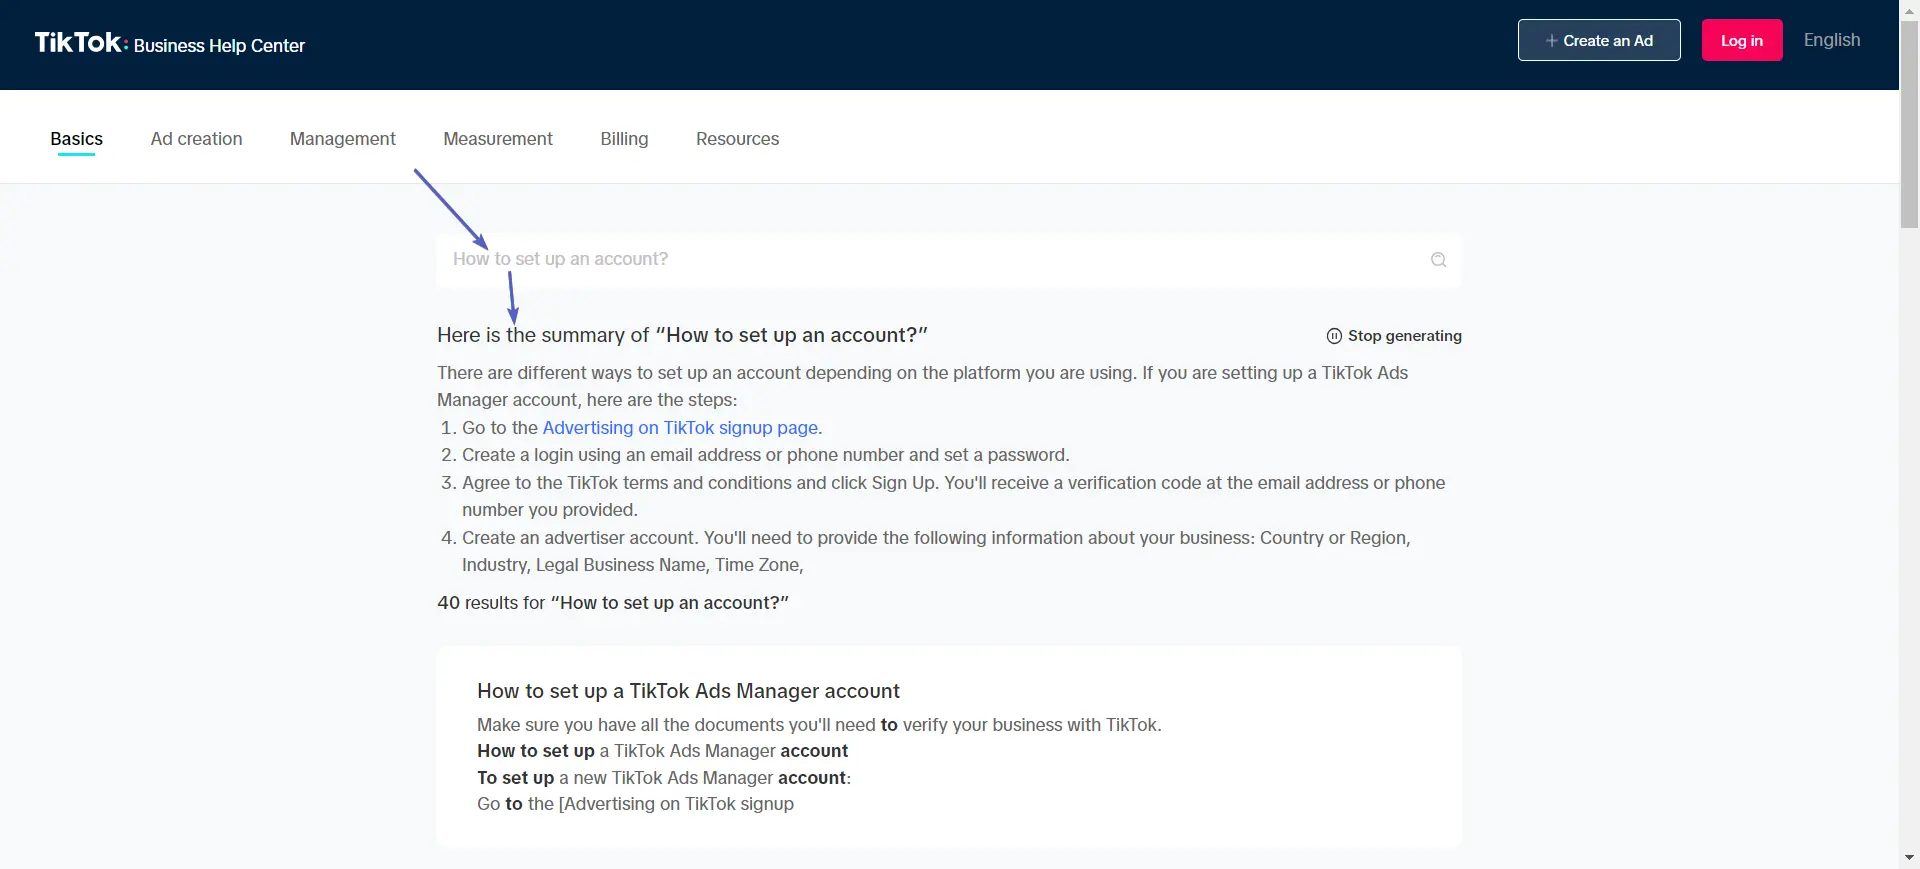This screenshot has height=869, width=1920.
Task: Click step 2 'Create a login using an email' text
Action: [x=765, y=455]
